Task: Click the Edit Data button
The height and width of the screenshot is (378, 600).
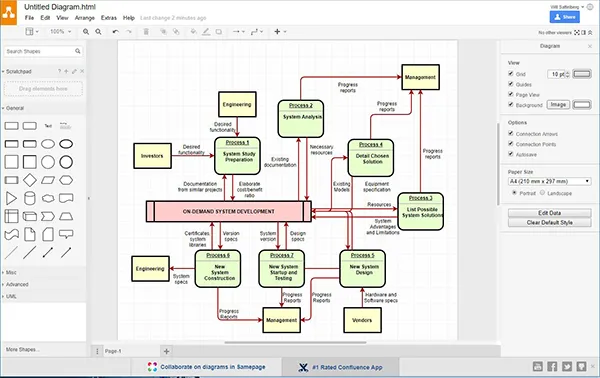Action: point(549,213)
